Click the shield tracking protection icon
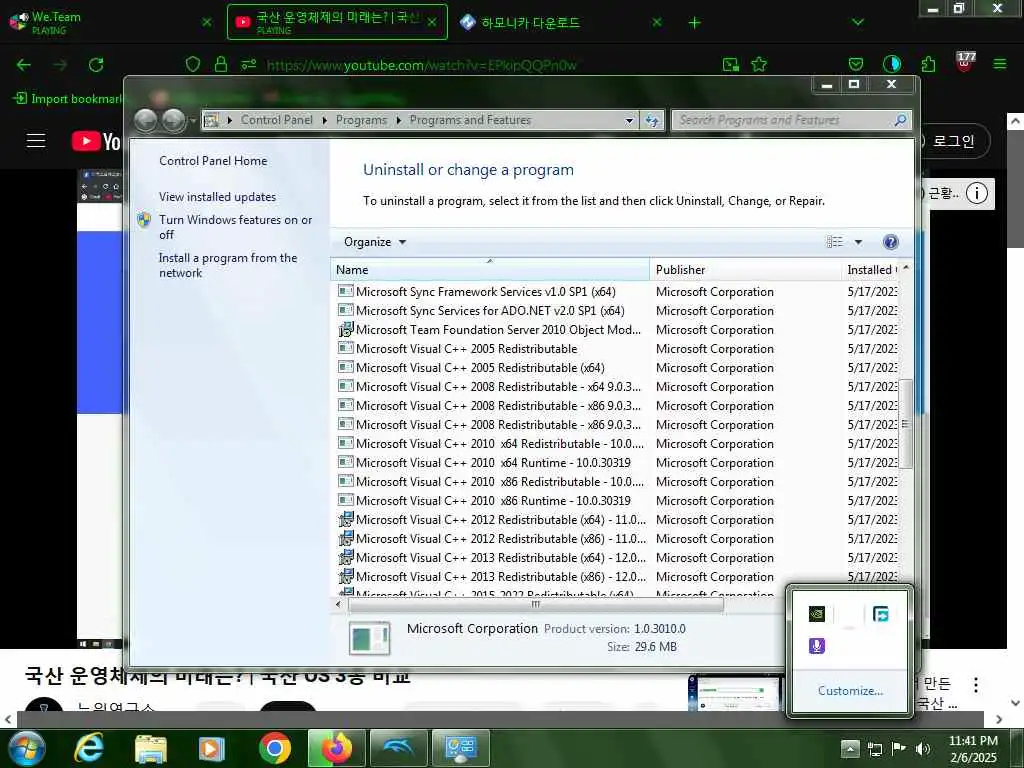 click(193, 64)
